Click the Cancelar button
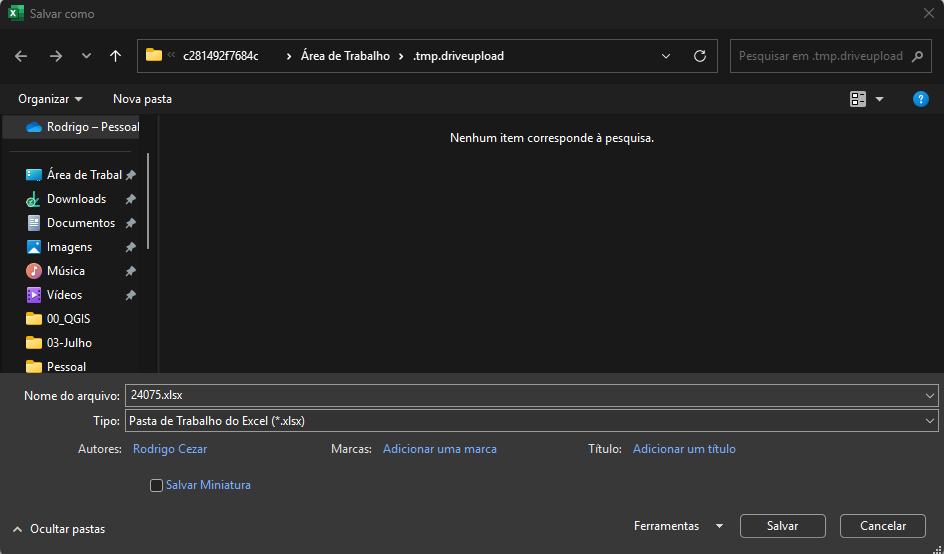 pos(883,526)
